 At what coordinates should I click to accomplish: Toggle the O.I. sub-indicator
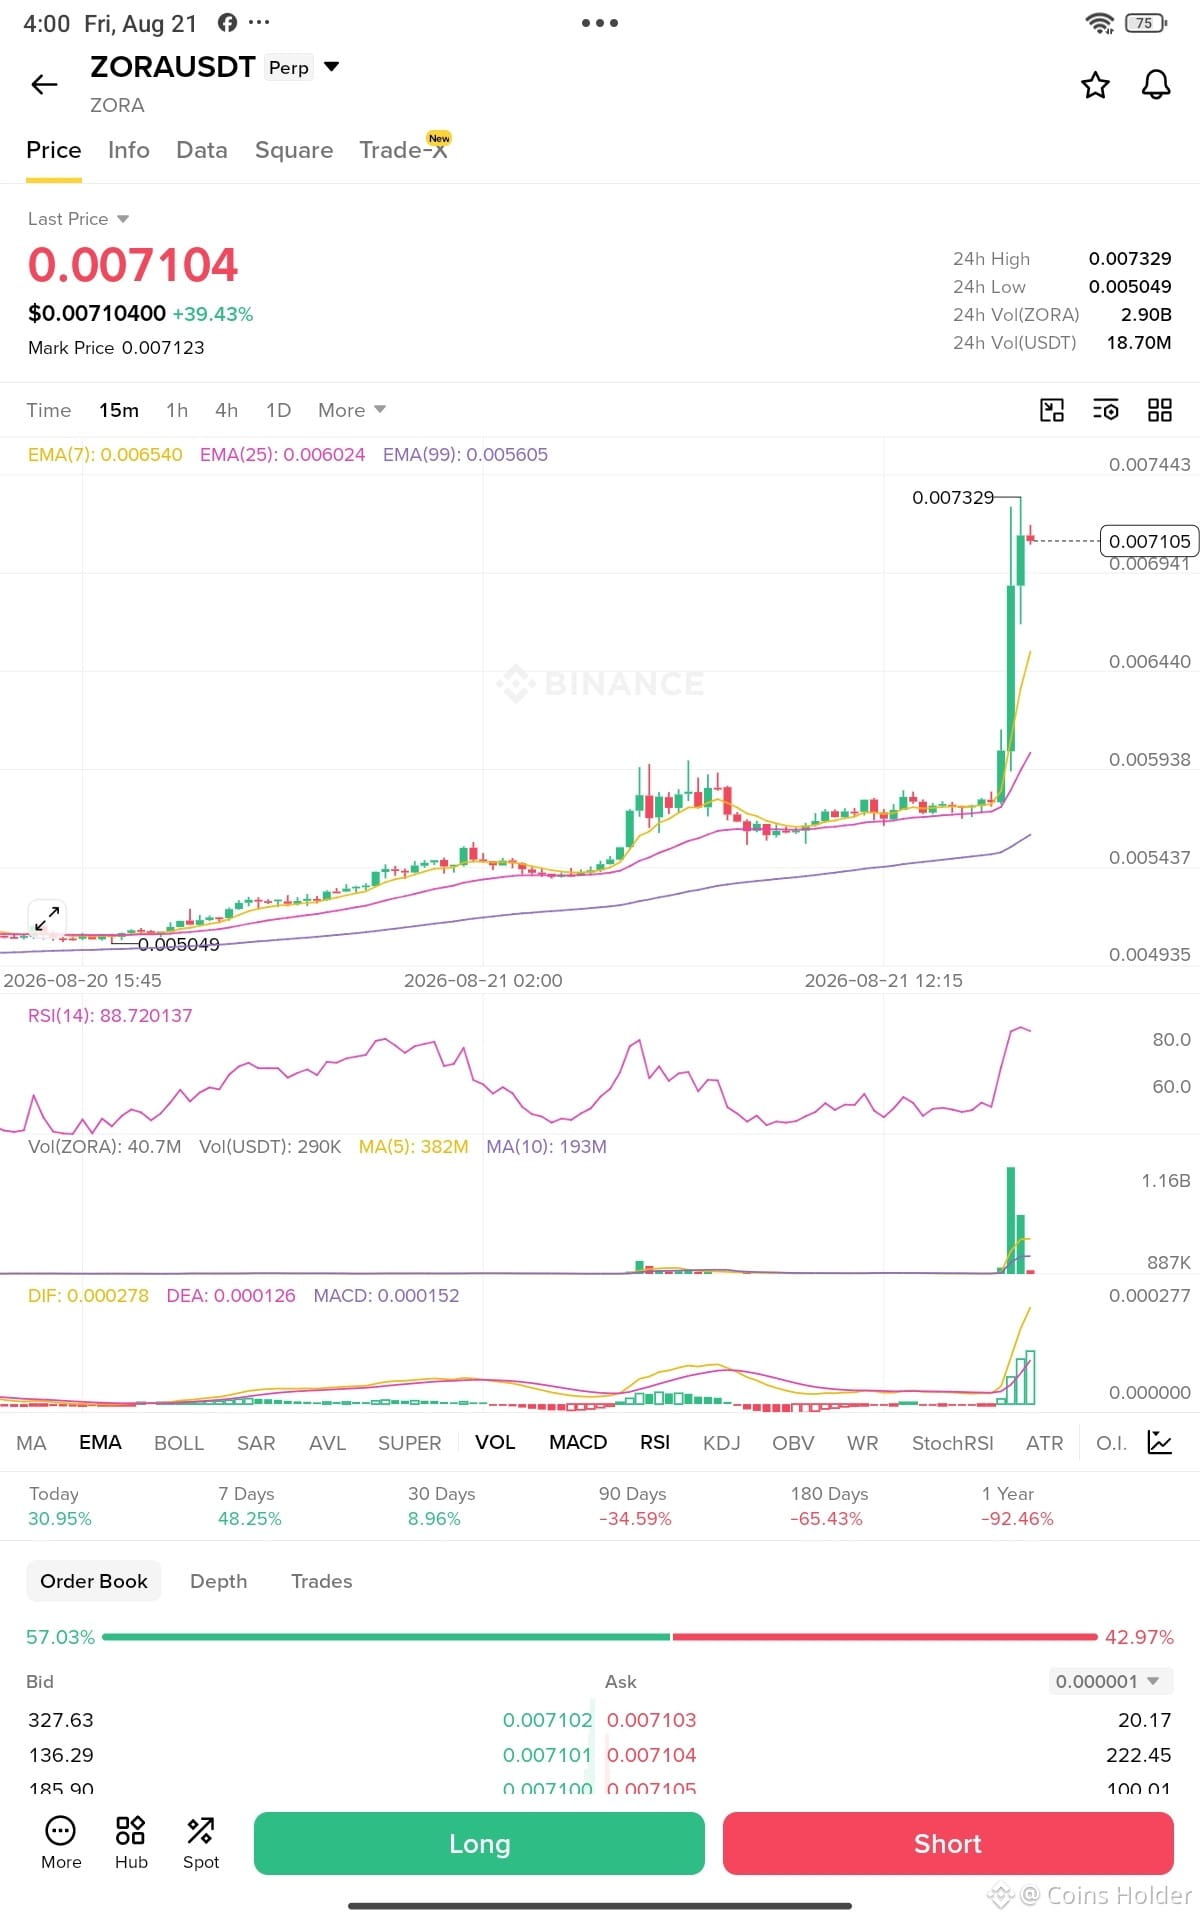click(1111, 1443)
